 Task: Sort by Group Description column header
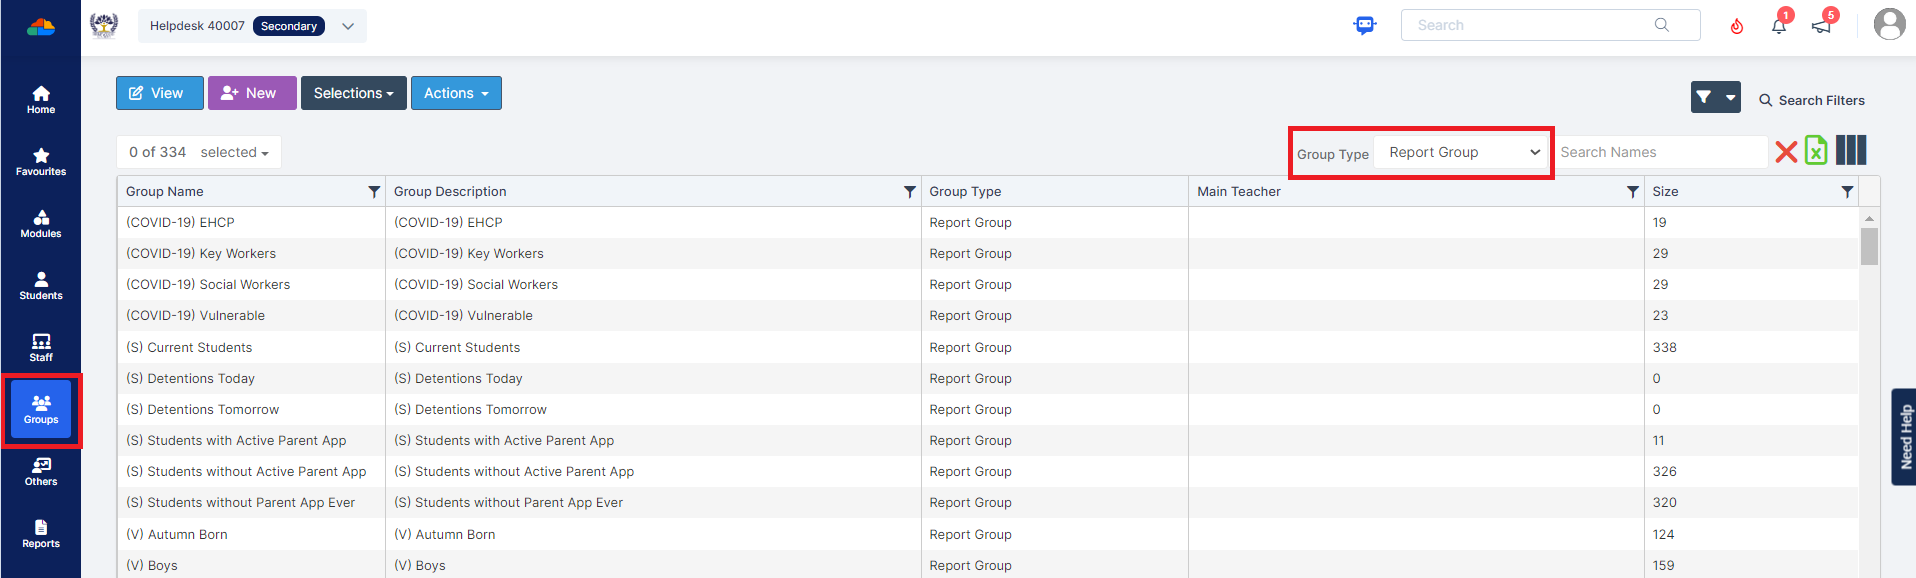pyautogui.click(x=450, y=191)
